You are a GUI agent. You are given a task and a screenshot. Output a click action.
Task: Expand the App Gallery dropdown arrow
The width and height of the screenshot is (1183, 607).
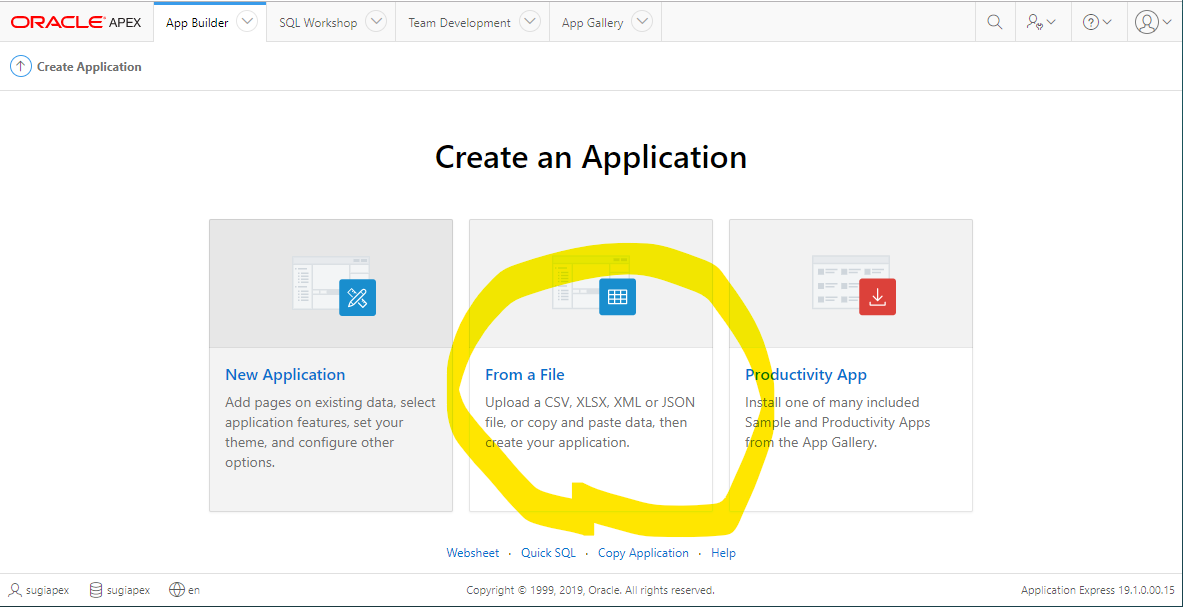click(641, 22)
